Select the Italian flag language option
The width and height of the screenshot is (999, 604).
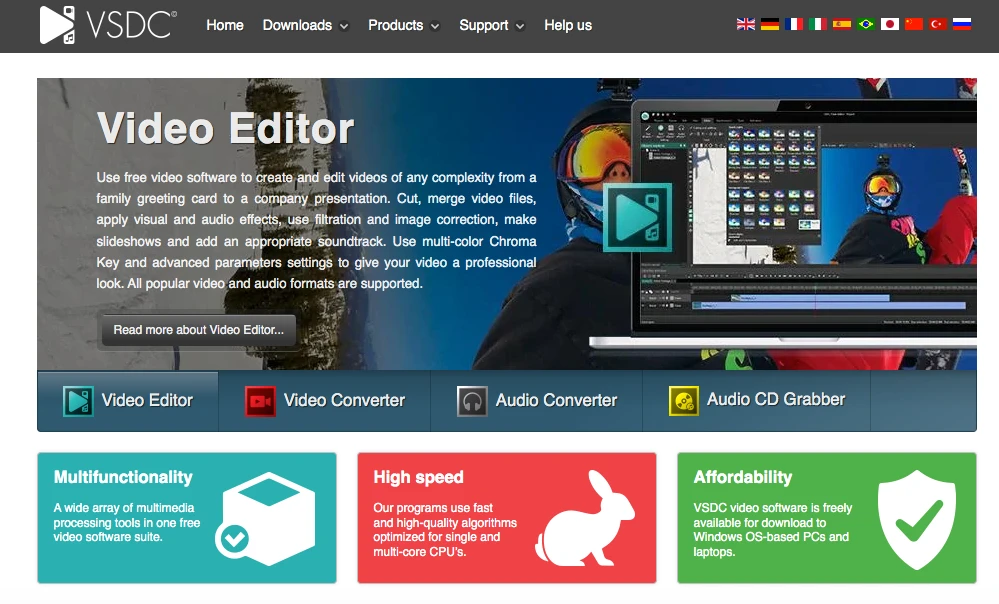817,24
